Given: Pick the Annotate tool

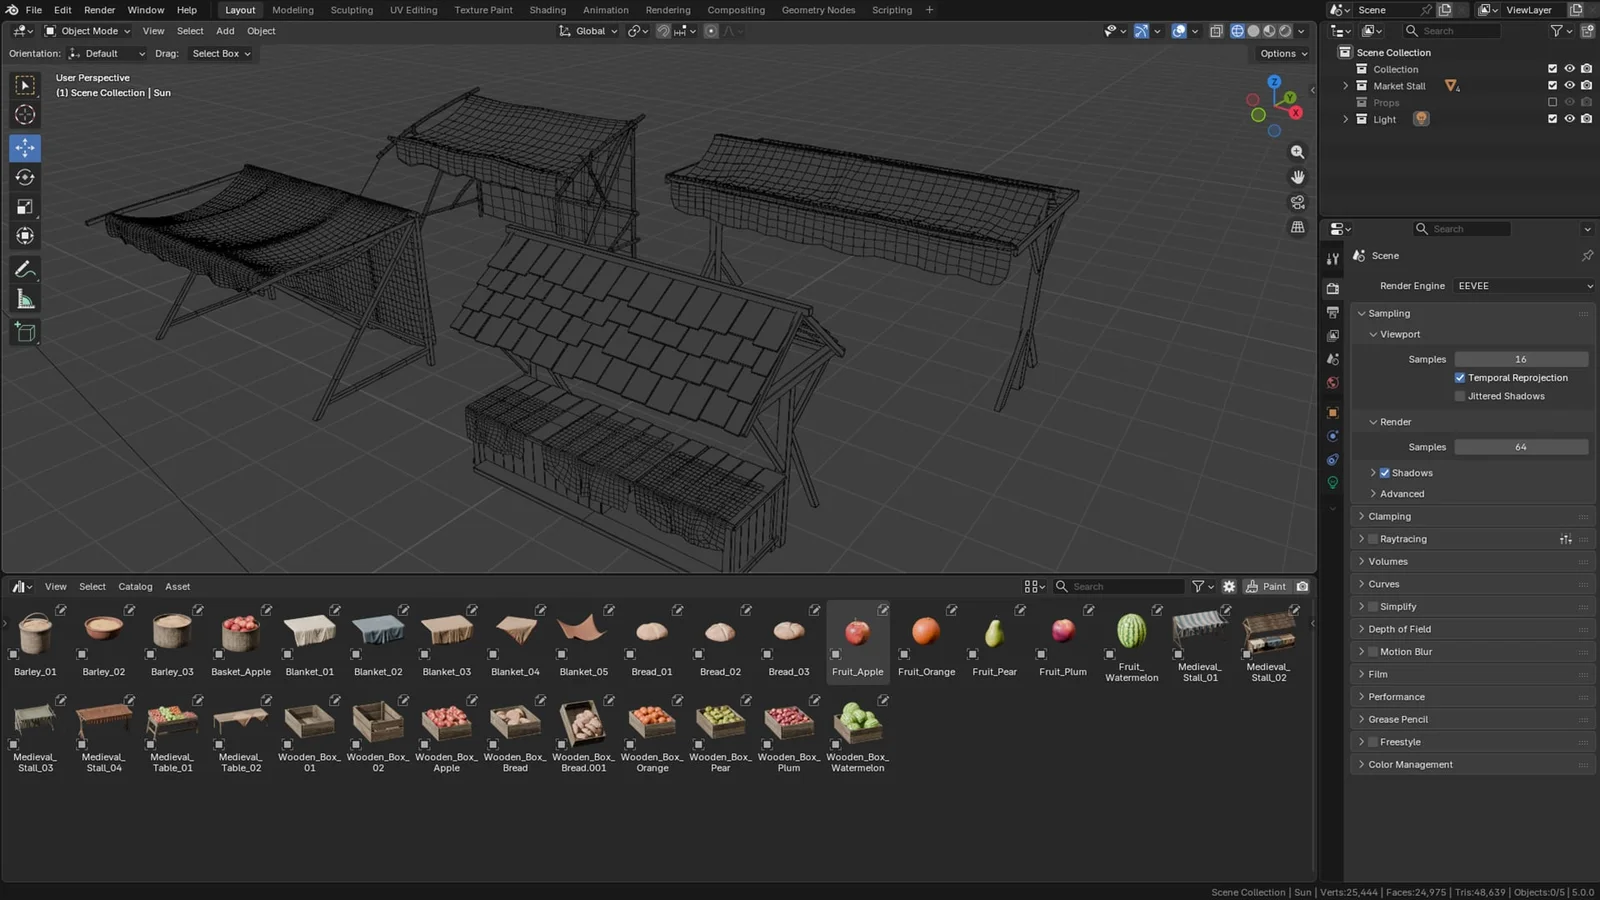Looking at the screenshot, I should [25, 268].
